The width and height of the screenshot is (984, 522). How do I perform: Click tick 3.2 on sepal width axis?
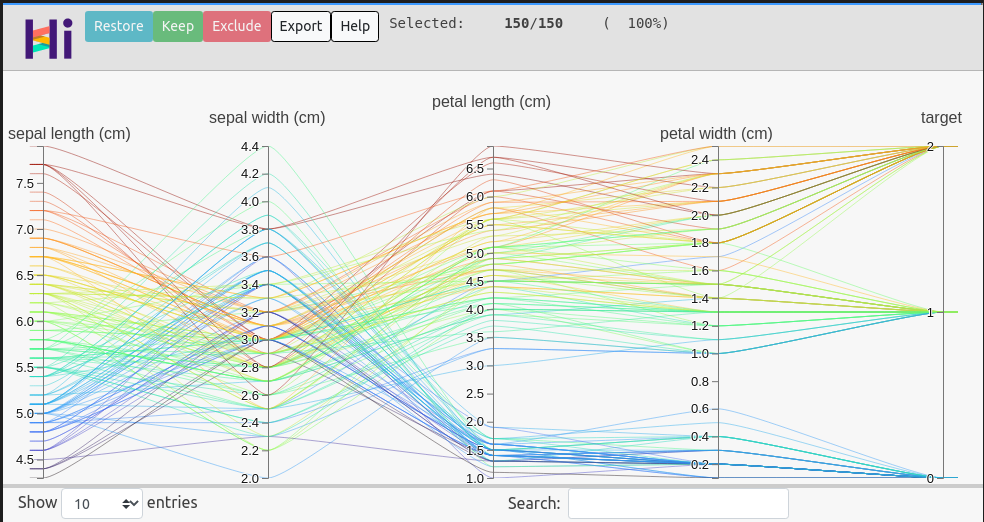[250, 312]
